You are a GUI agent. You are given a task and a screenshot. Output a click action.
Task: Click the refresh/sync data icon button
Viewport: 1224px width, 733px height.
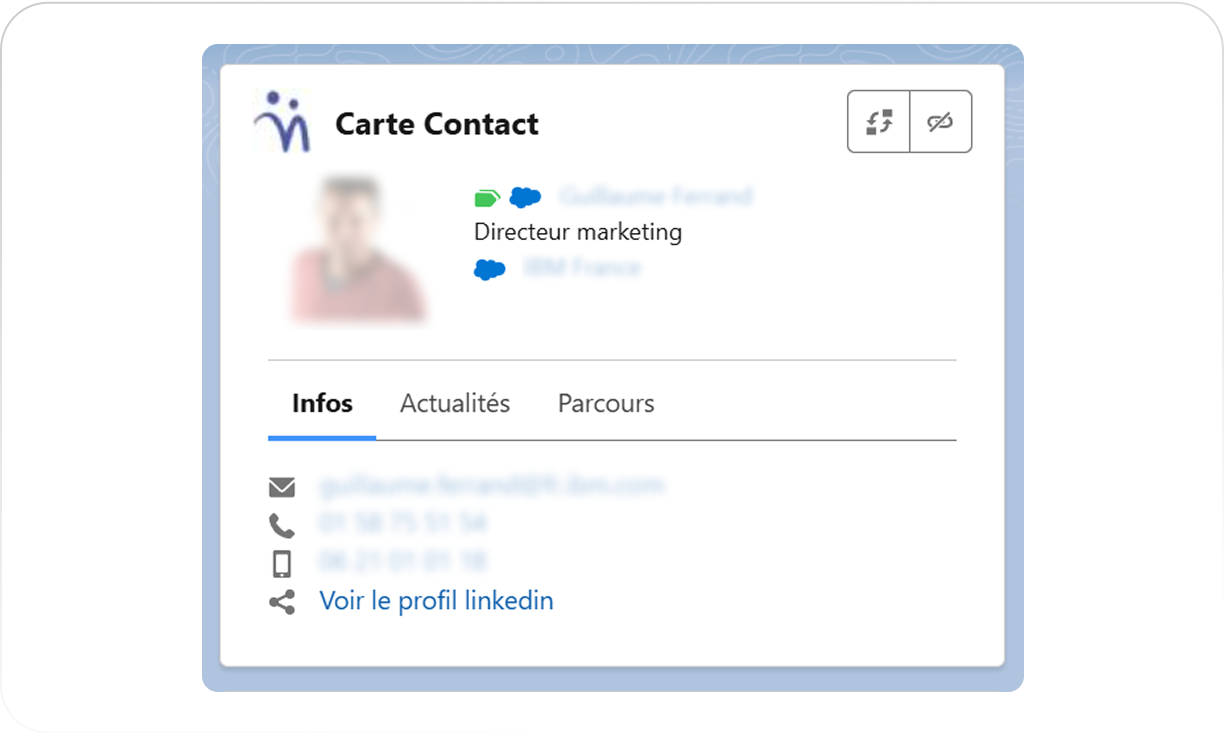pyautogui.click(x=879, y=122)
